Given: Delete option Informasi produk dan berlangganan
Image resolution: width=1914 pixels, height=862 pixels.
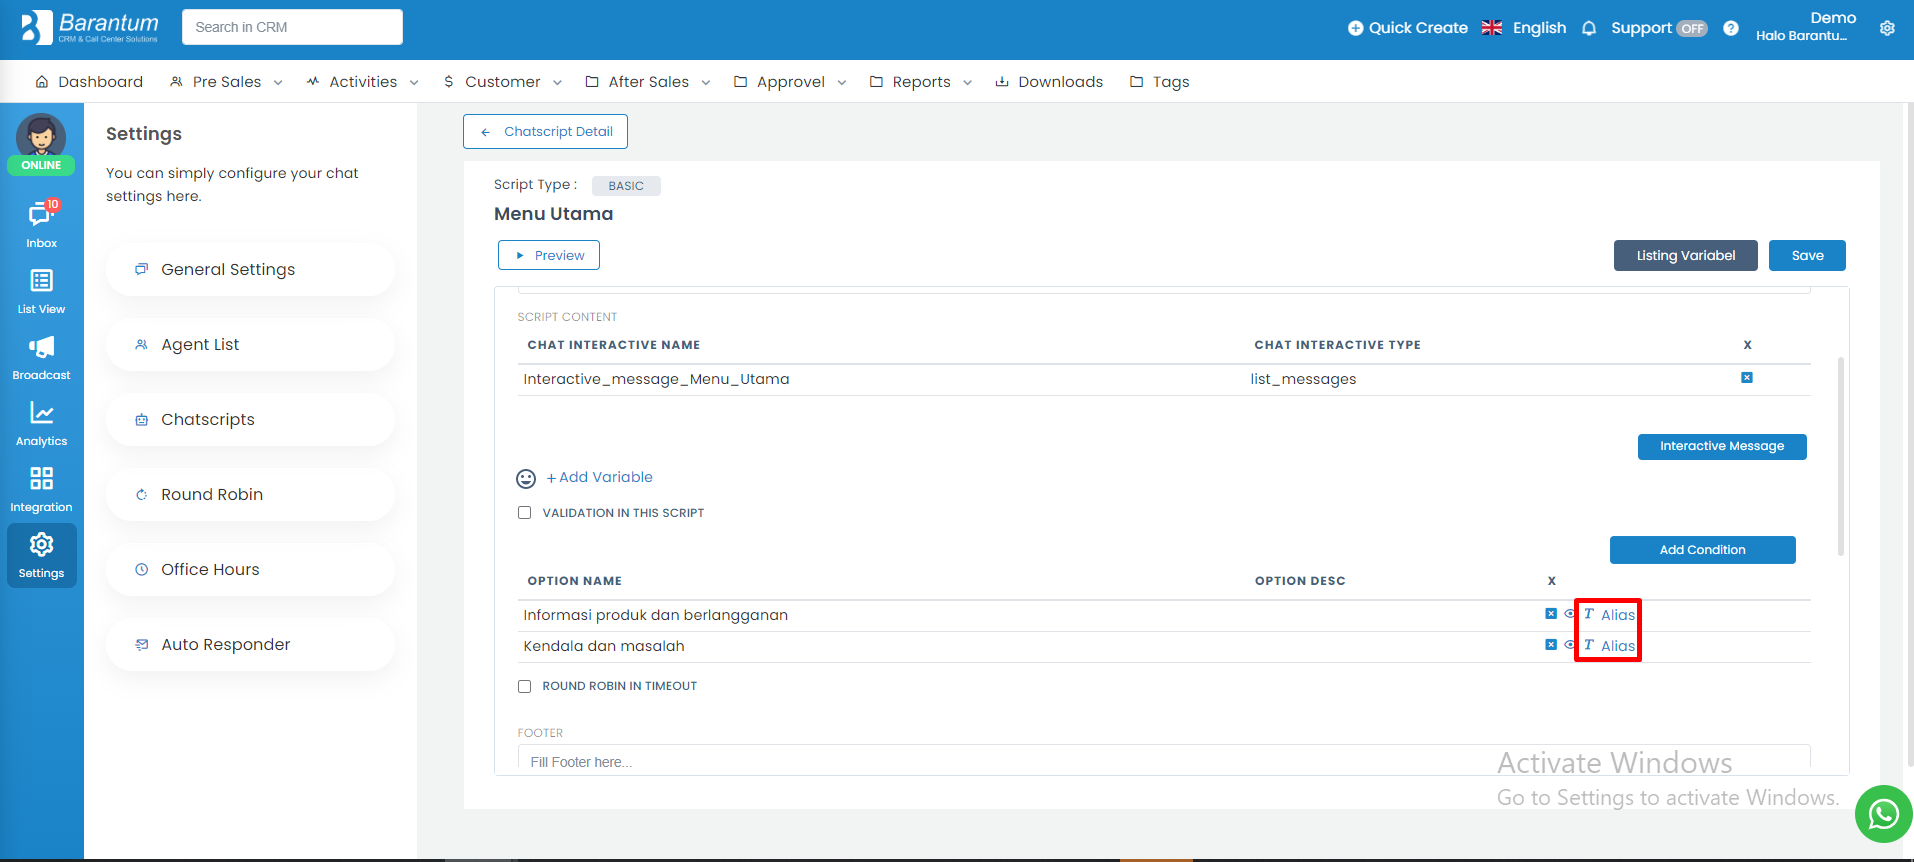Looking at the screenshot, I should point(1551,614).
